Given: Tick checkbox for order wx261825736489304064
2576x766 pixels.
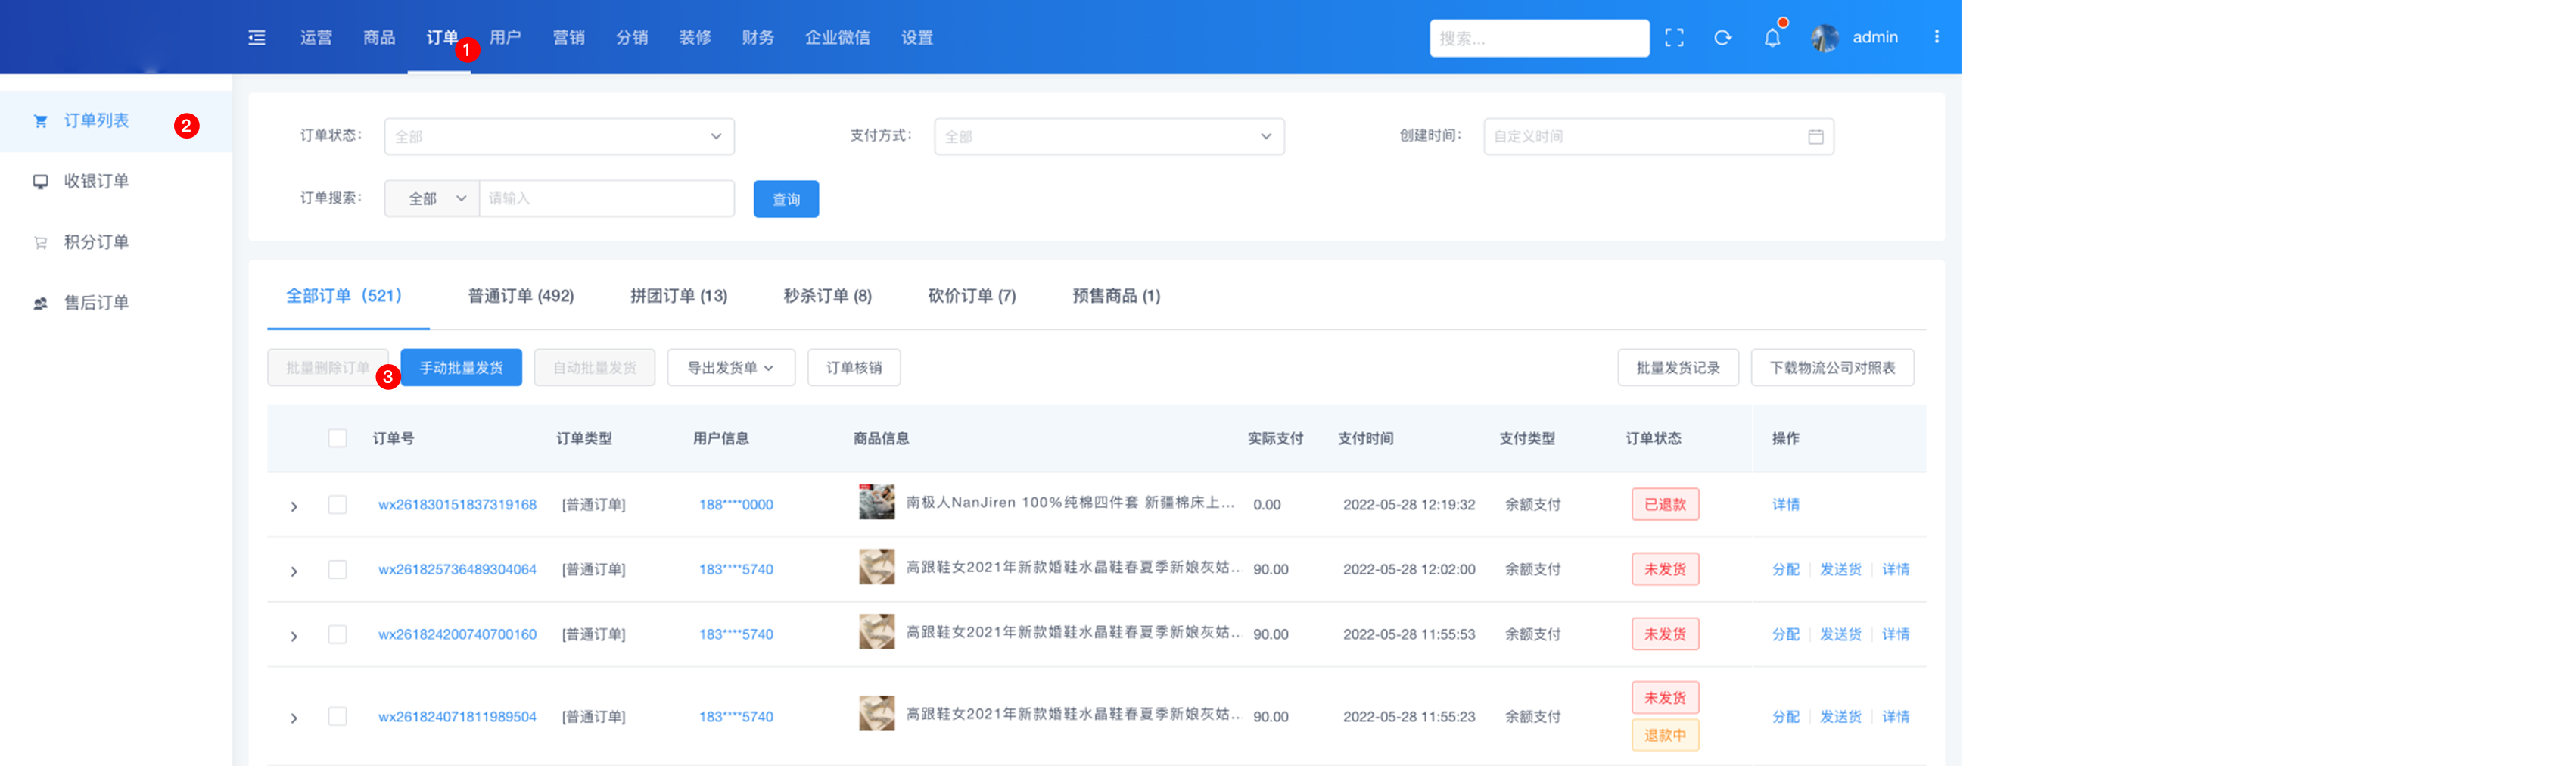Looking at the screenshot, I should tap(338, 570).
